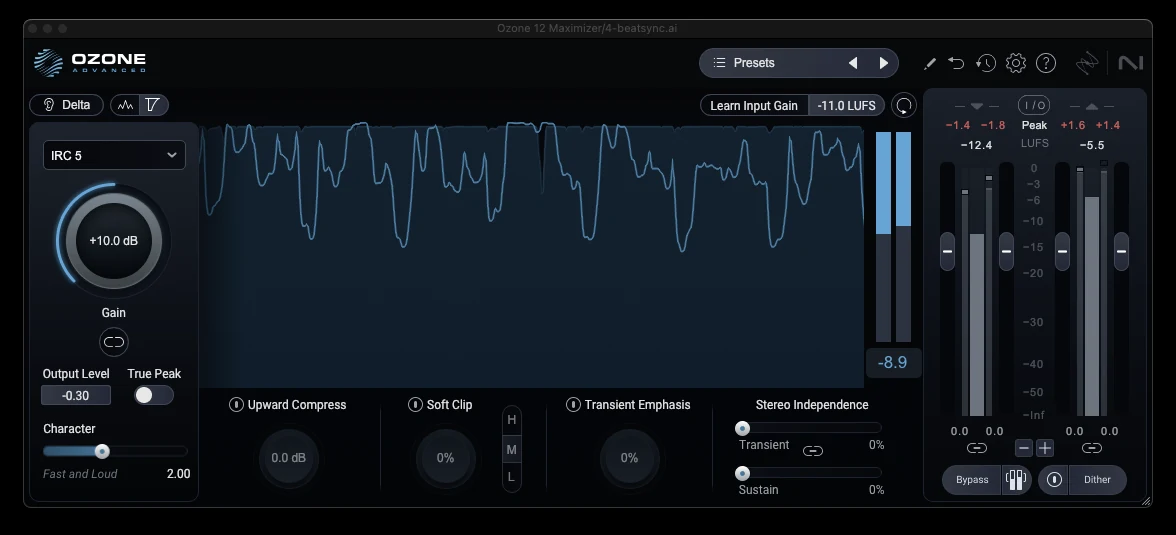The width and height of the screenshot is (1176, 535).
Task: Click the output level -5.5 readout
Action: click(1092, 145)
